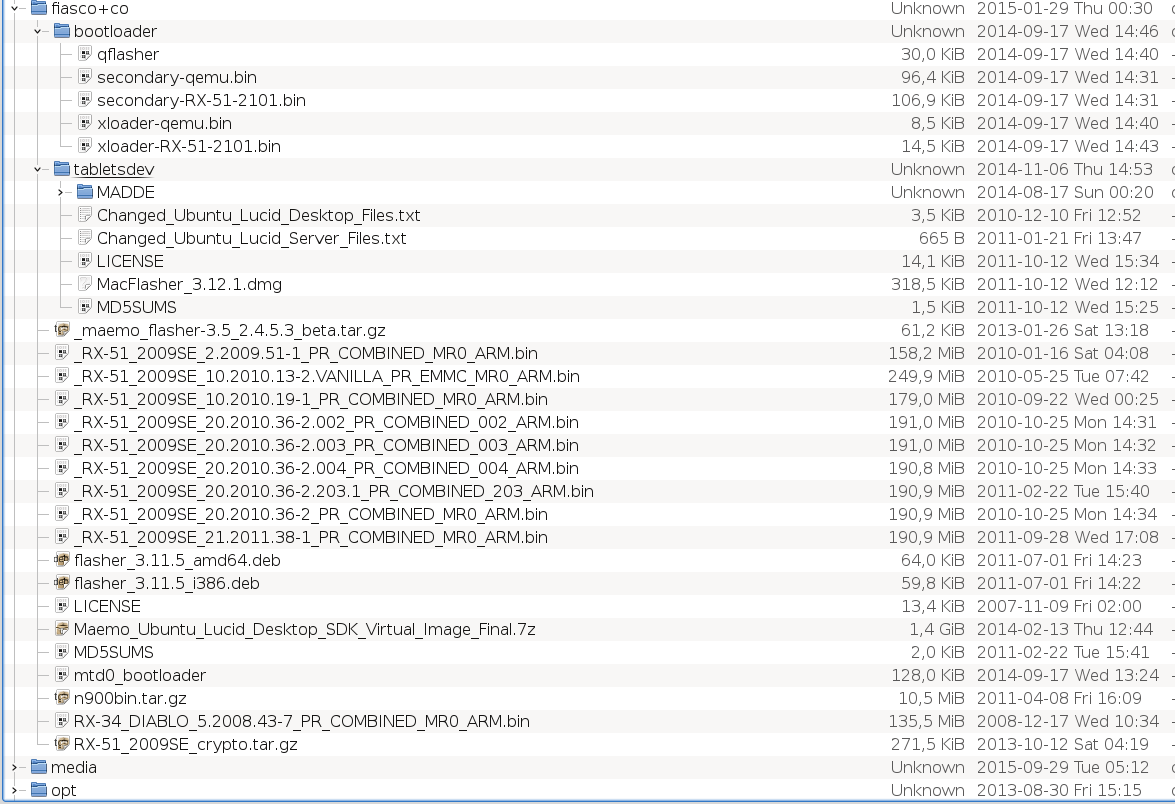The width and height of the screenshot is (1175, 804).
Task: Open the tabletsdev folder link
Action: tap(113, 169)
